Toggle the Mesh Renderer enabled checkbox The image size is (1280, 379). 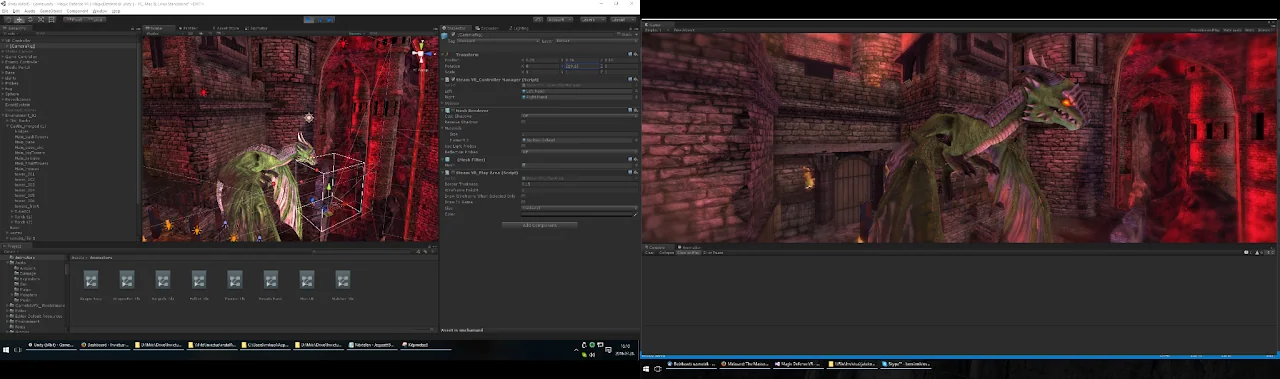453,109
